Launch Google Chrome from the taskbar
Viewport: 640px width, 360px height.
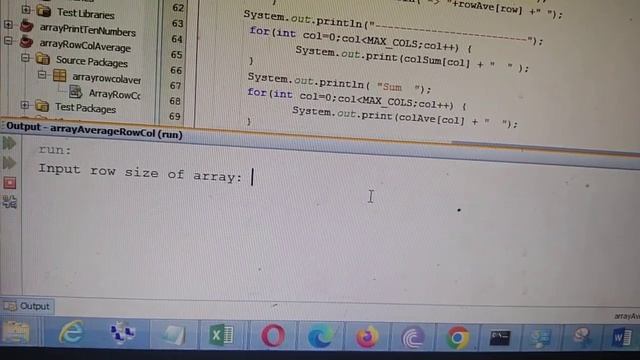tap(458, 338)
